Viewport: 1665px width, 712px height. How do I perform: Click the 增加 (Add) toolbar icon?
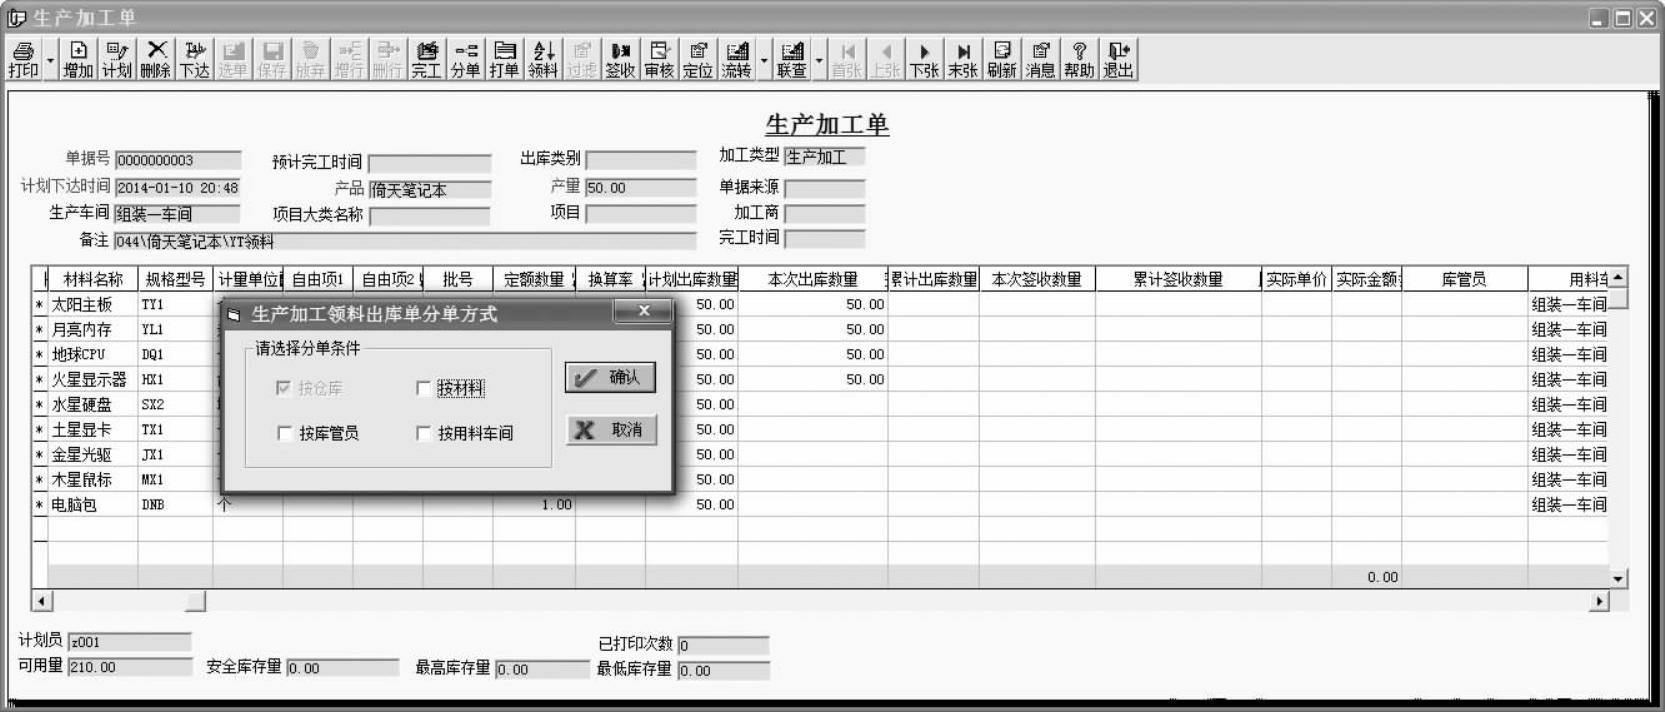(x=78, y=60)
